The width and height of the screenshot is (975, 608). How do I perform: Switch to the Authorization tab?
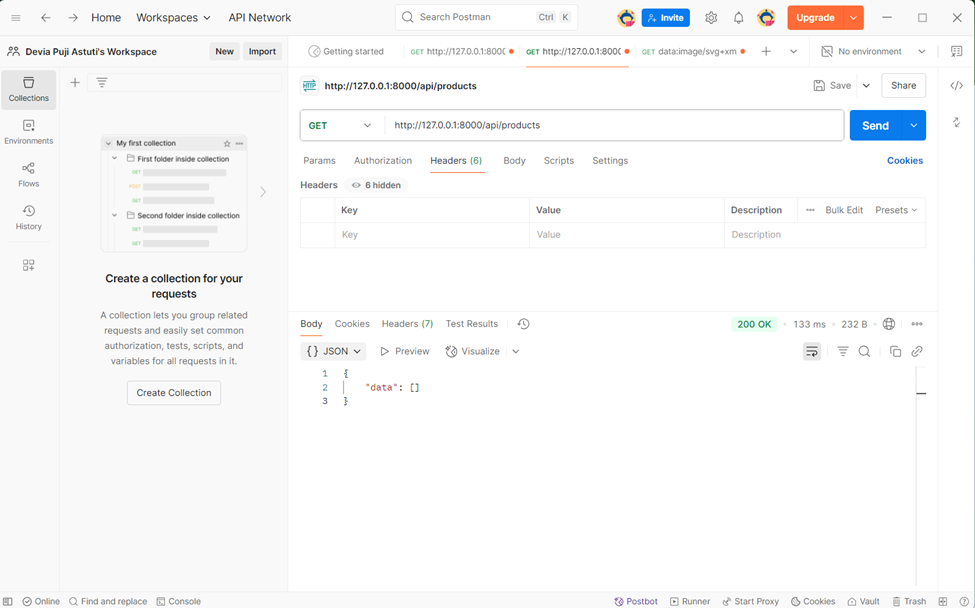click(382, 161)
